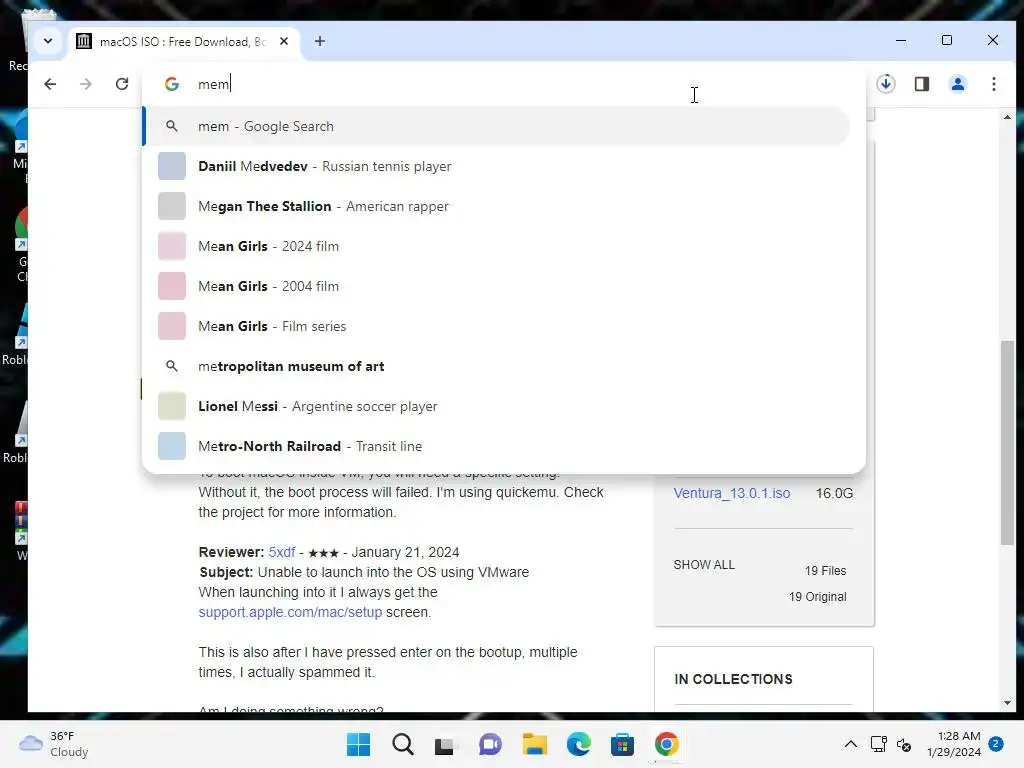Open the notification badge showing 2
Screen dimensions: 1024x768
[x=995, y=744]
